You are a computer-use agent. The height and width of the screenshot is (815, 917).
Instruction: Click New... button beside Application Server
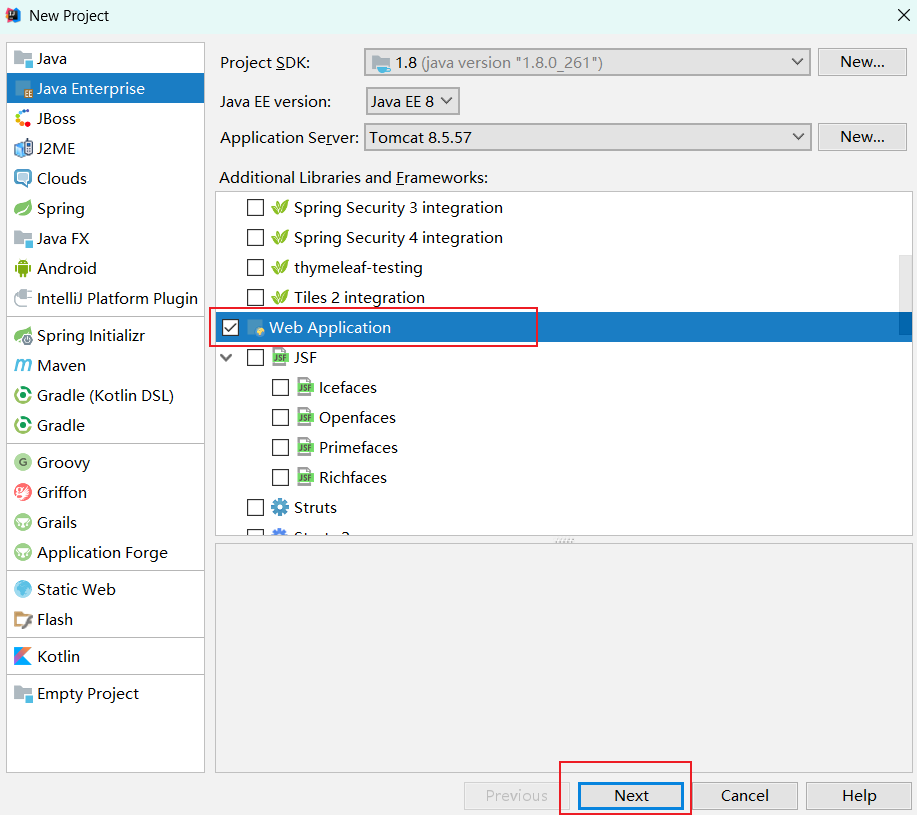click(862, 137)
